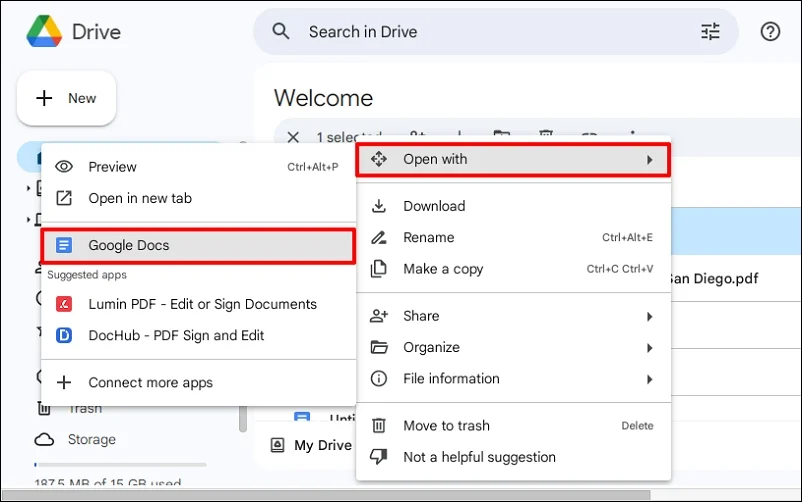Open advanced search filter options icon
802x502 pixels.
point(710,32)
